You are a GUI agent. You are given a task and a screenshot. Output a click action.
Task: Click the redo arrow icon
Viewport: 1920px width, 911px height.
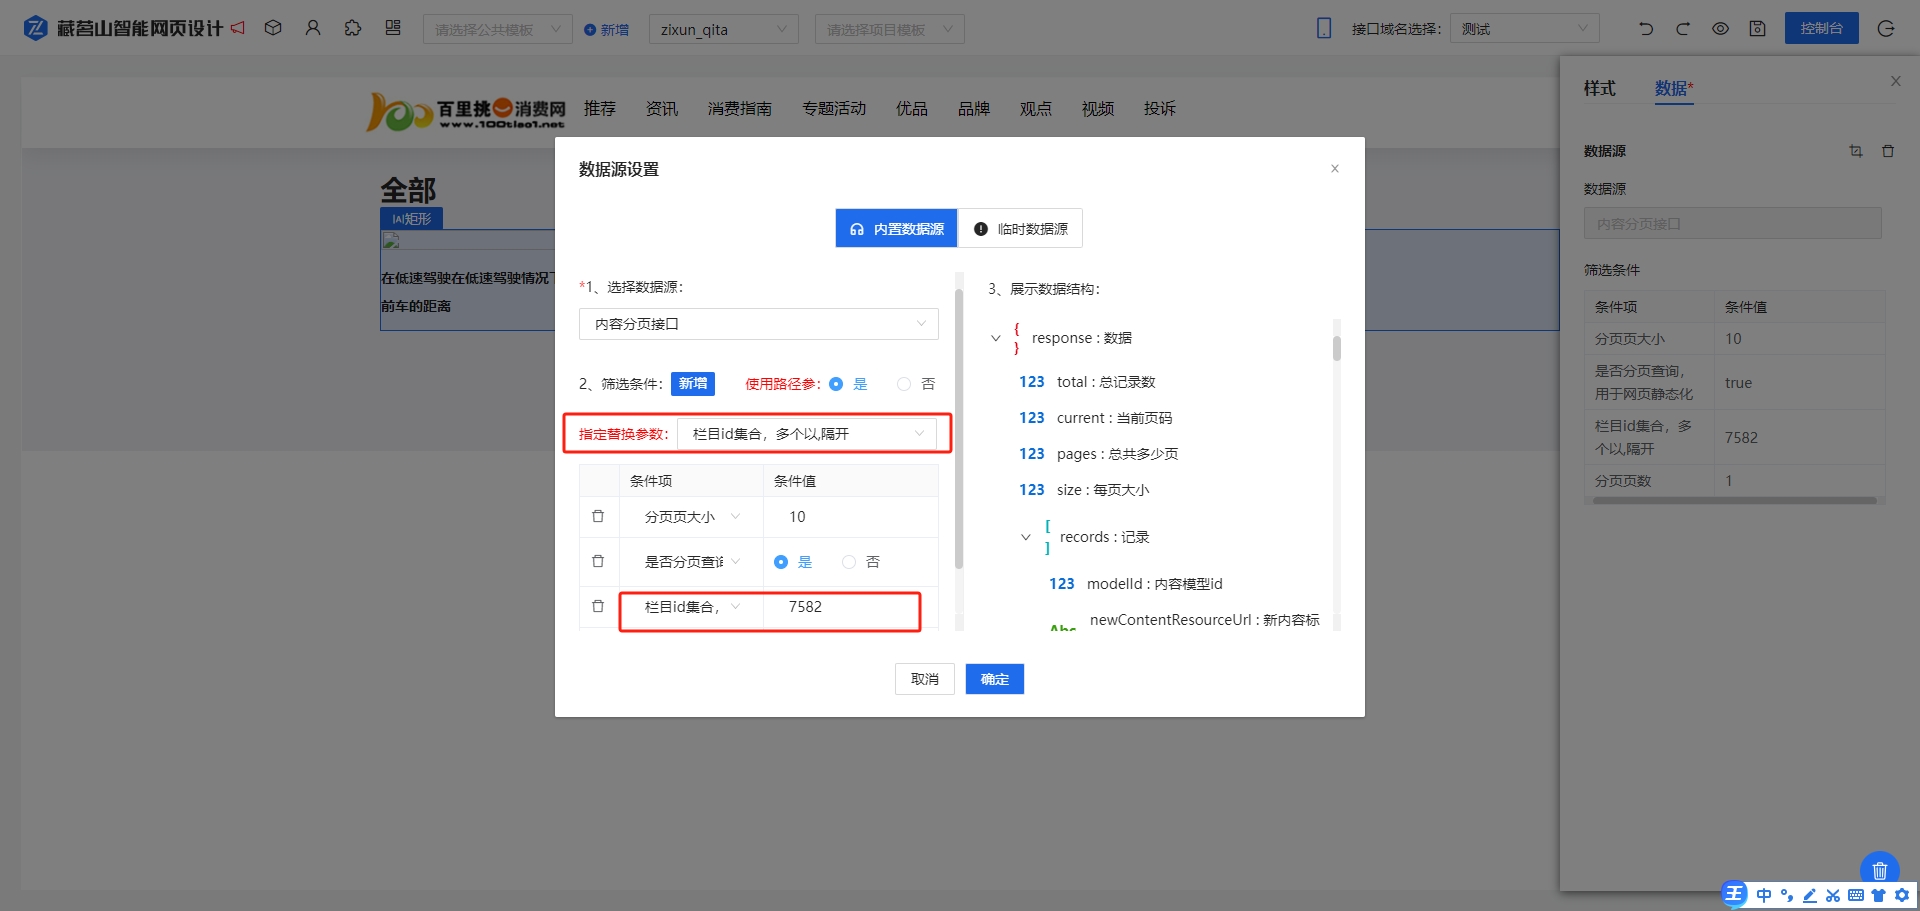(x=1683, y=29)
